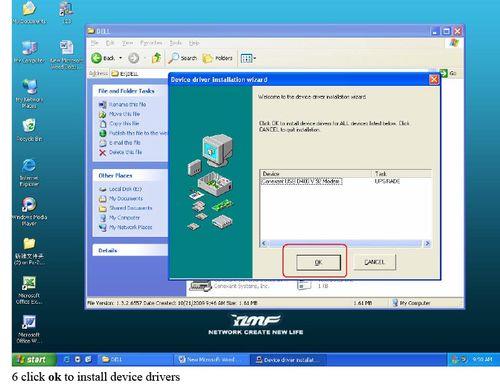This screenshot has width=500, height=387.
Task: Toggle the Folders pane button
Action: click(x=217, y=58)
